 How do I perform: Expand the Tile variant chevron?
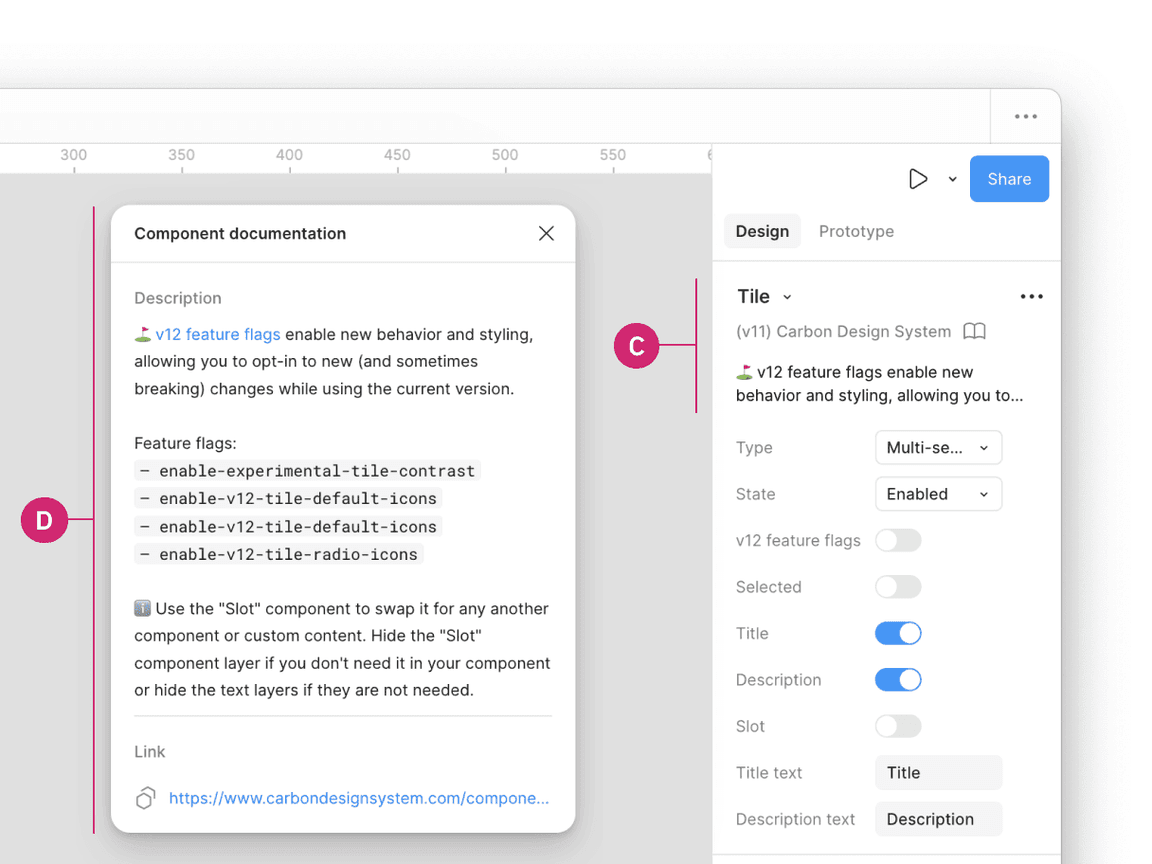(787, 297)
